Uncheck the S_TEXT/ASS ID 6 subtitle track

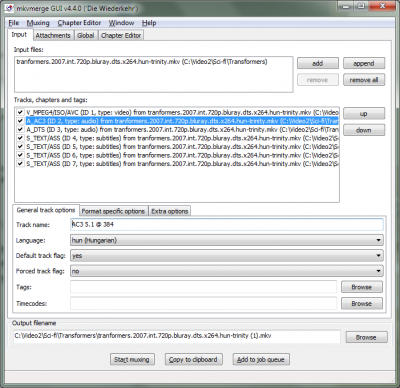click(x=20, y=155)
